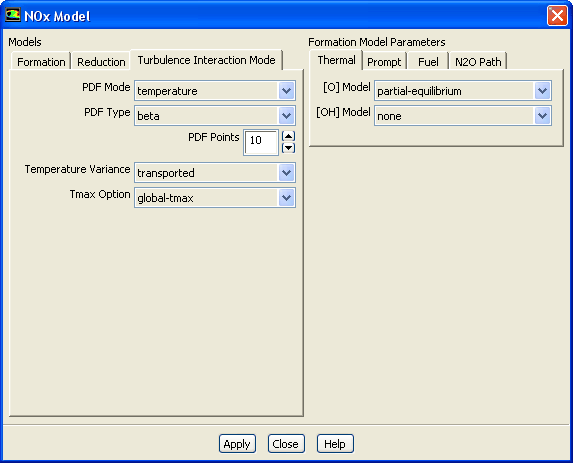Open the Tmax Option dropdown
Image resolution: width=573 pixels, height=463 pixels.
point(215,198)
